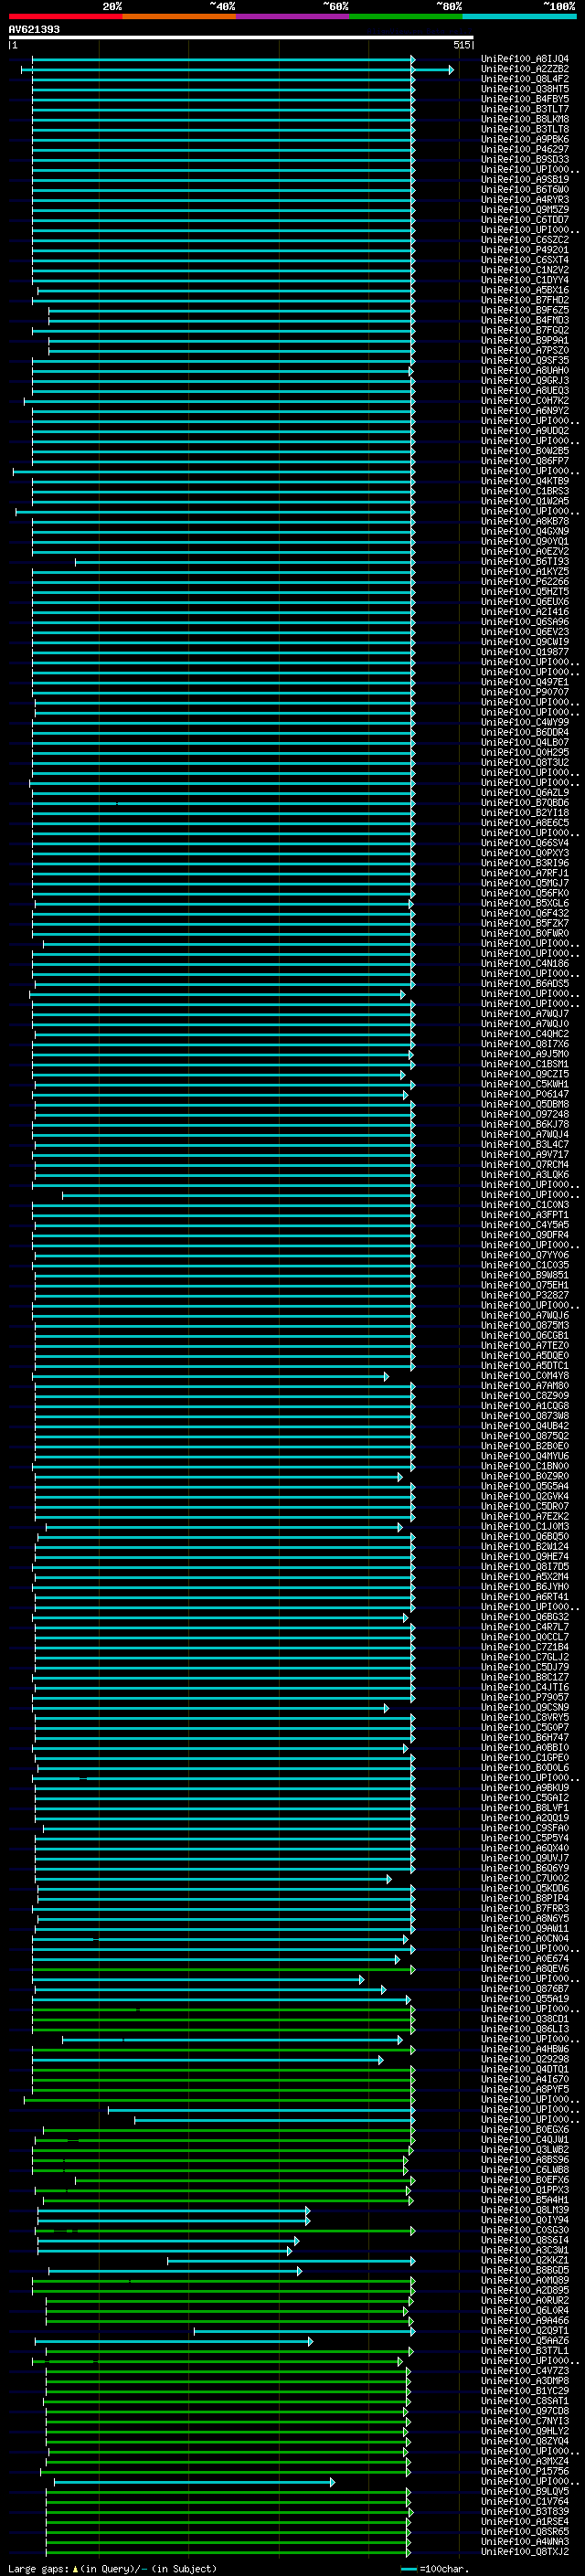
Task: Select label UniRef100_Q875M3
Action: (x=525, y=1326)
